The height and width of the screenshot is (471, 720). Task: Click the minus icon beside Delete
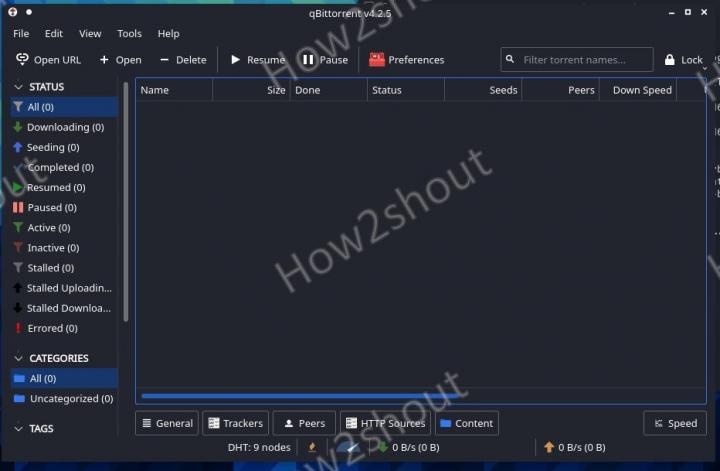click(x=164, y=60)
